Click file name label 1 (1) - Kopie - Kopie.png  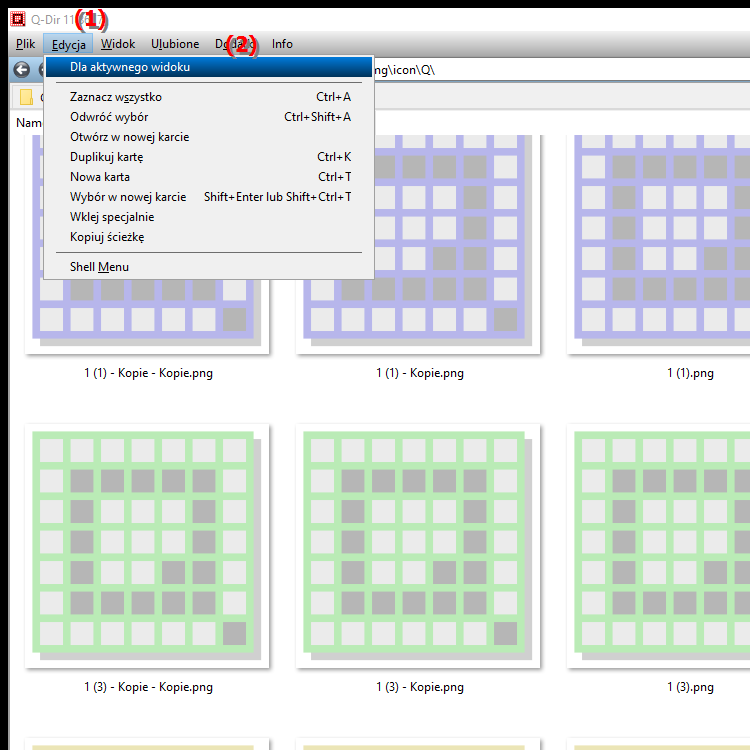pyautogui.click(x=148, y=373)
